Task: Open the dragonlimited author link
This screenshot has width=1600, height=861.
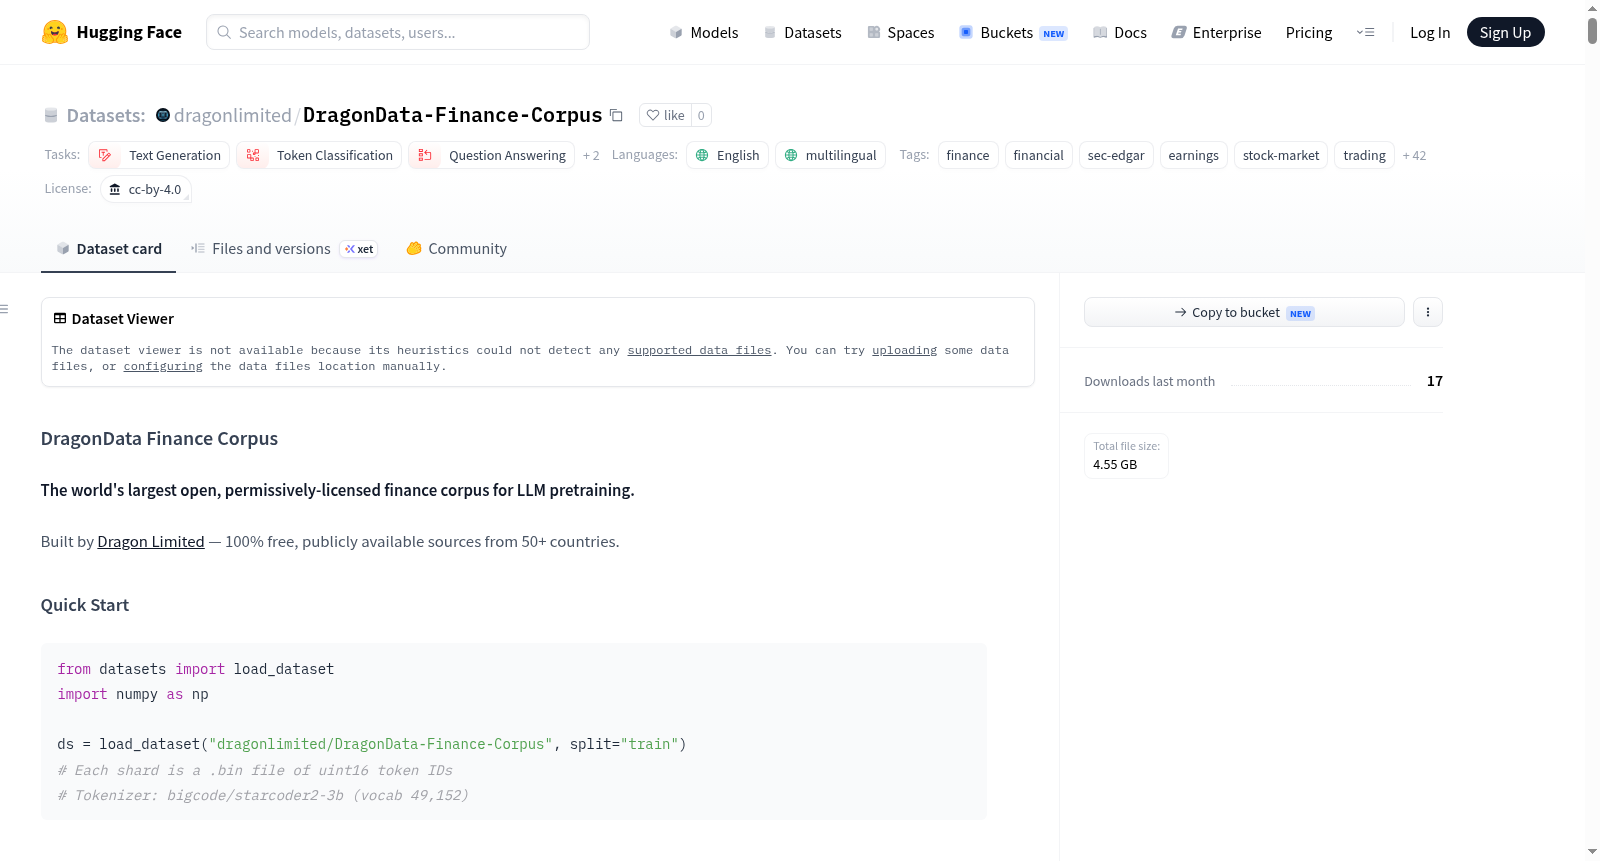Action: (232, 115)
